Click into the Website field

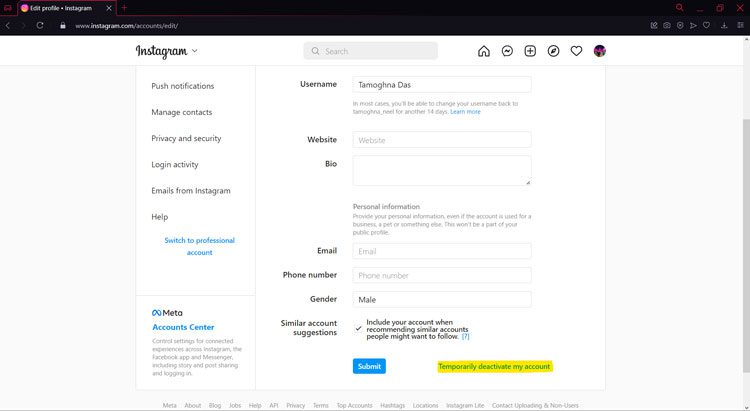442,140
